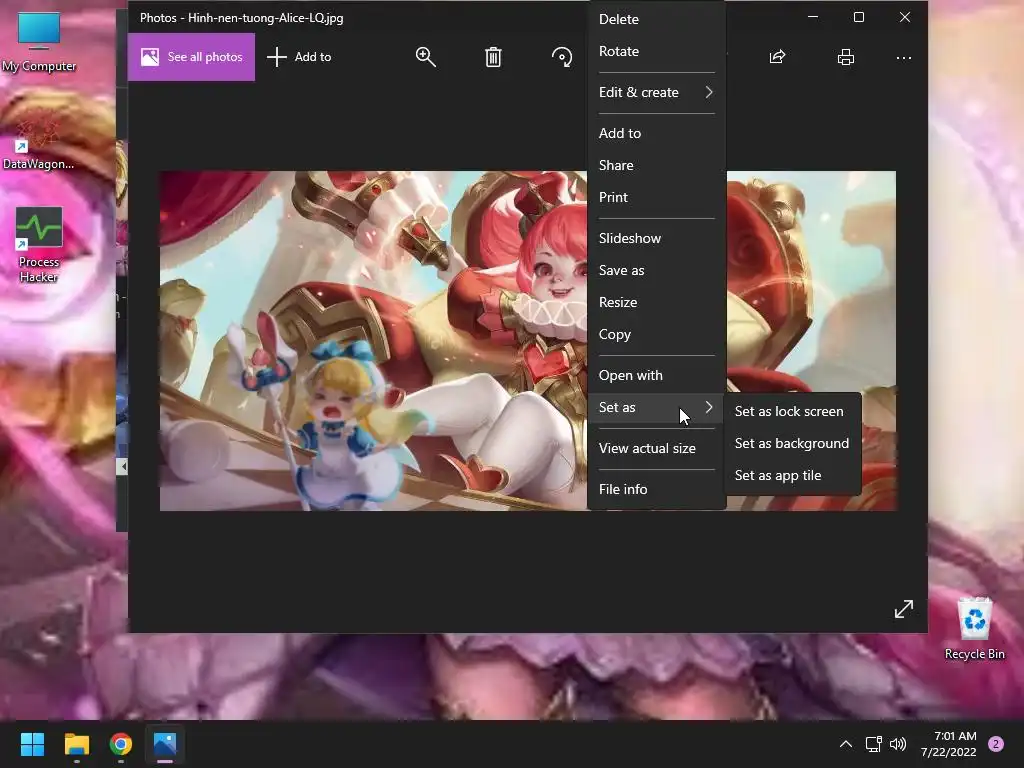
Task: Click Set as lock screen
Action: pyautogui.click(x=792, y=411)
